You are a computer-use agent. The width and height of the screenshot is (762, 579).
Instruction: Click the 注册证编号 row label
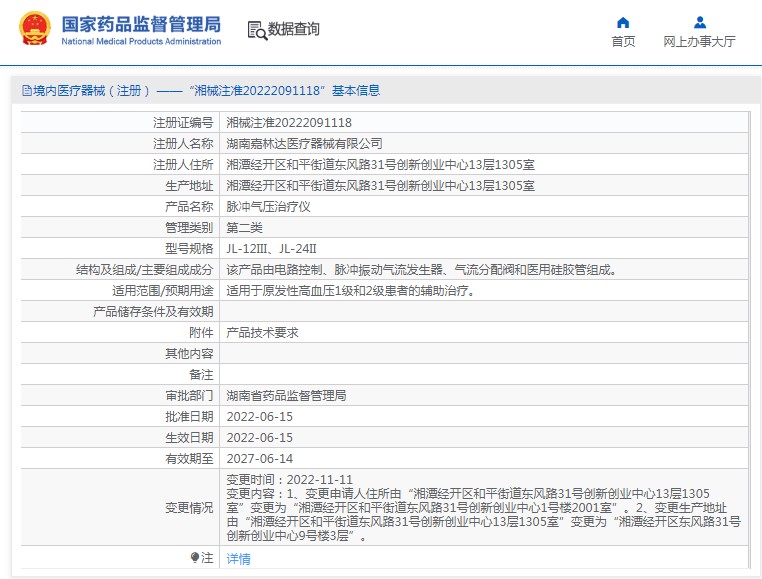tap(183, 123)
